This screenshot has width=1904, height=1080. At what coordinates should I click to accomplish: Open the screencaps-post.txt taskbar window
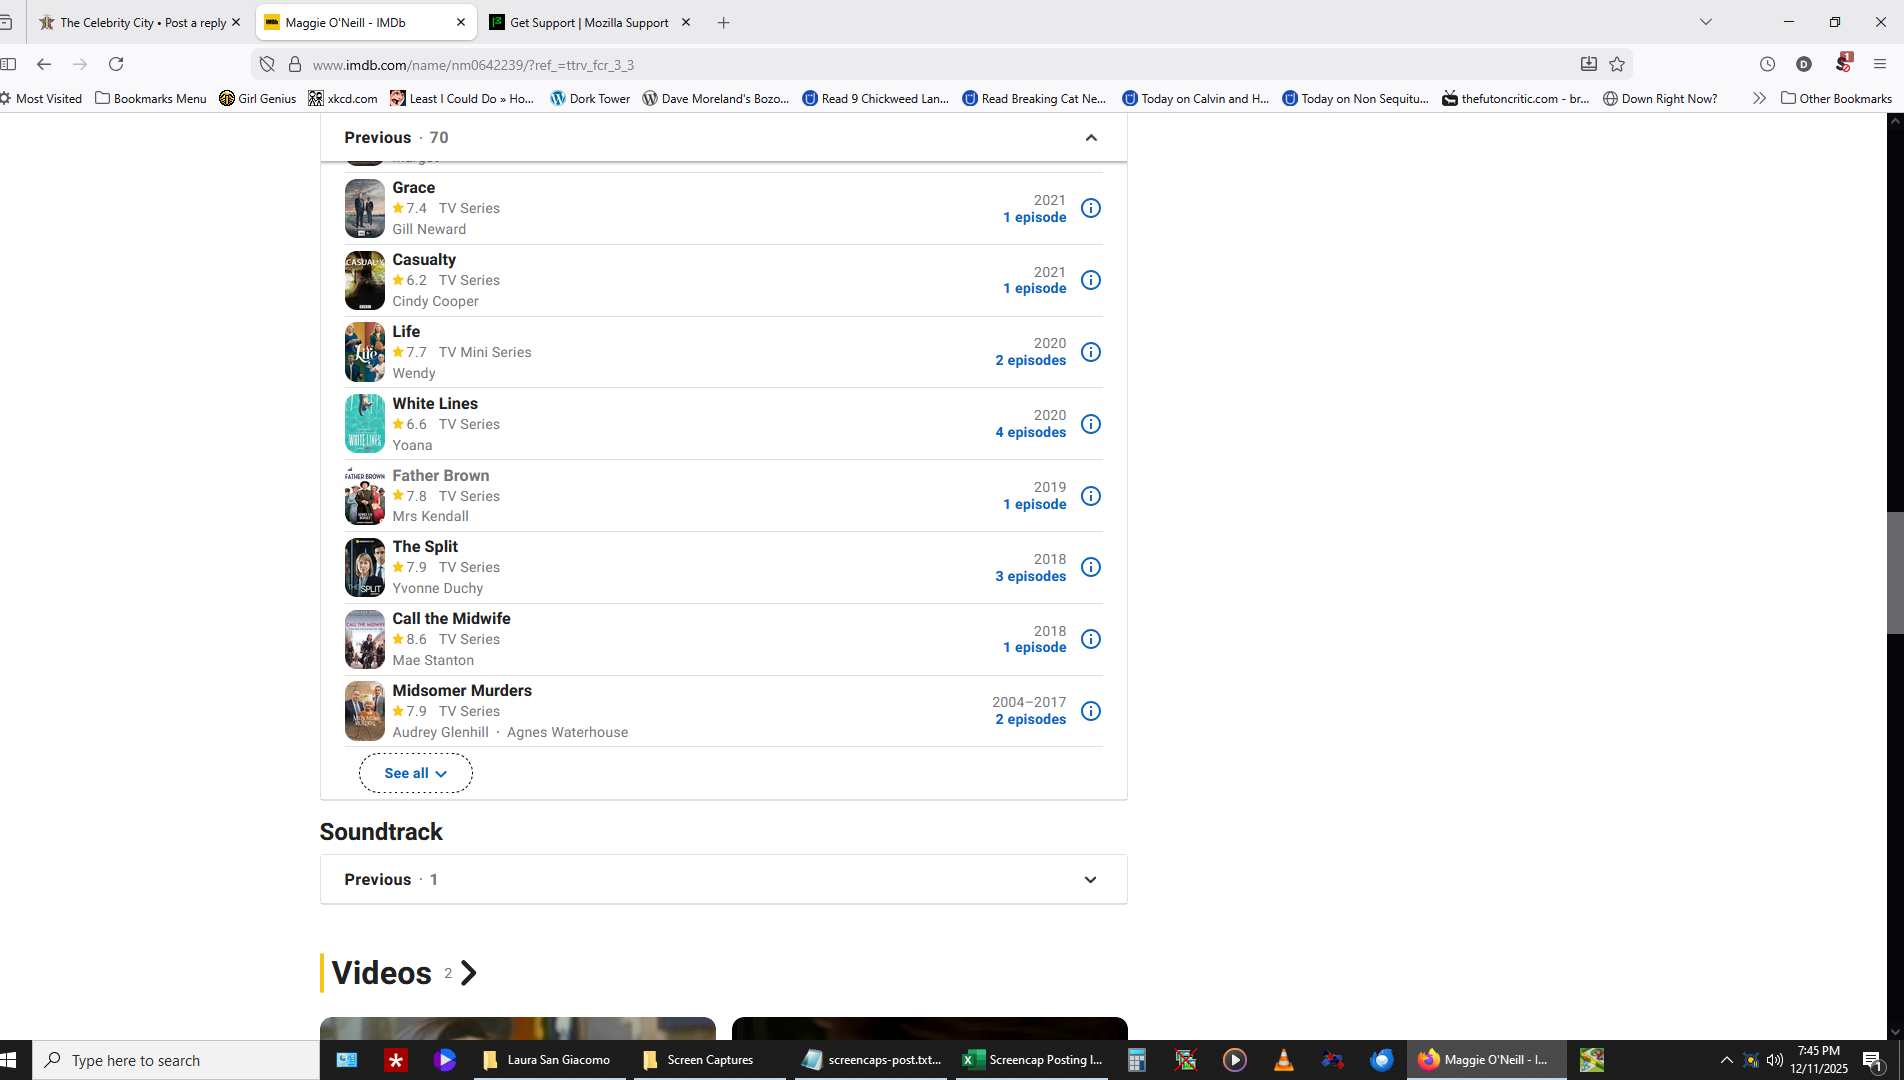pos(872,1060)
